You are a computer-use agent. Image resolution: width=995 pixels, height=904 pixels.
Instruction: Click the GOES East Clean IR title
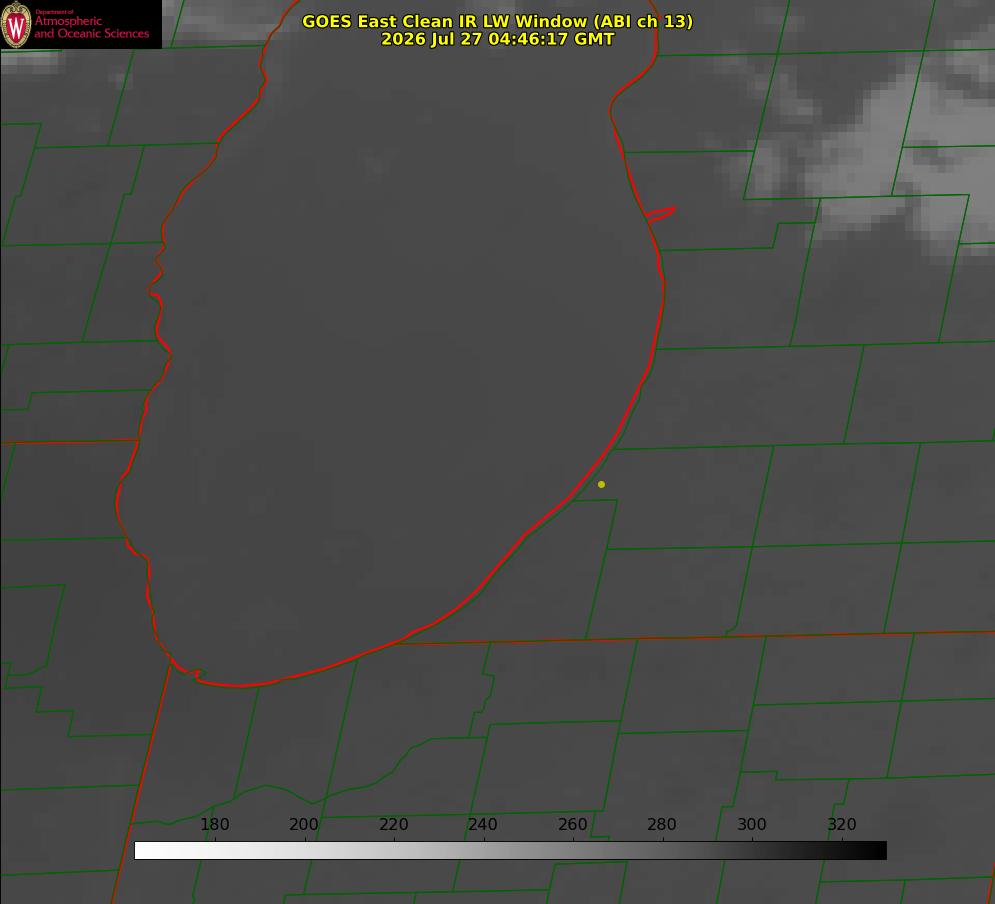(497, 21)
